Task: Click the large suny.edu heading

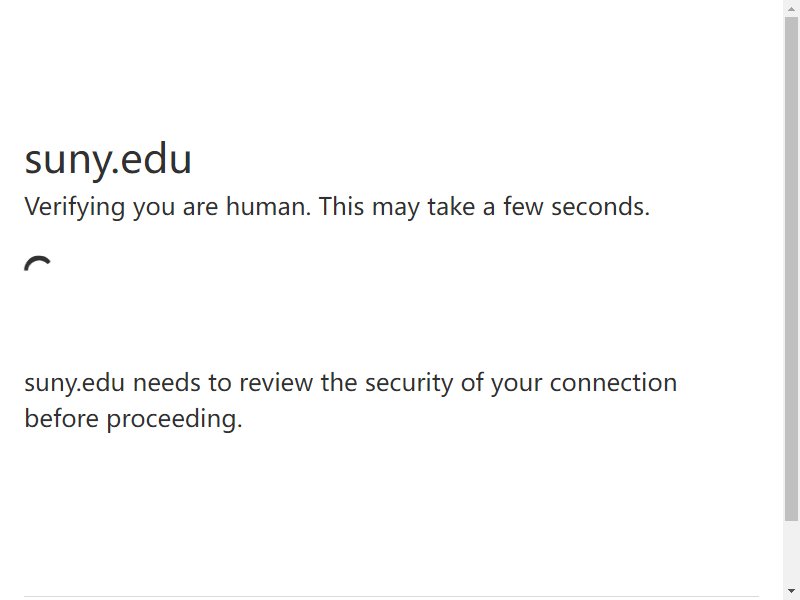Action: pyautogui.click(x=108, y=160)
